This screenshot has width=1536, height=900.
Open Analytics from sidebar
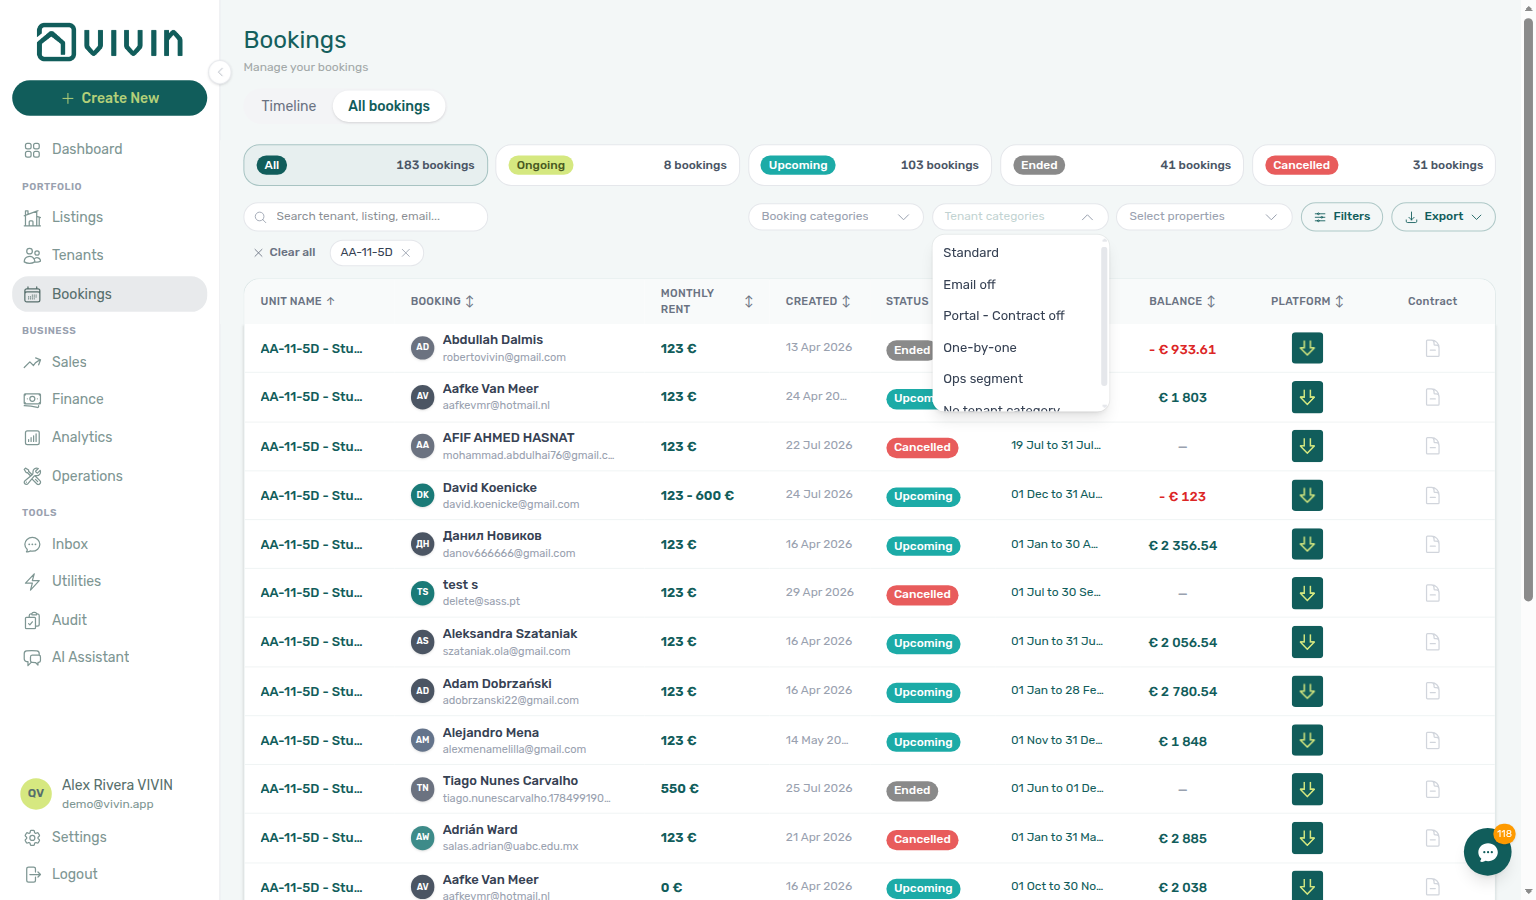(x=82, y=437)
